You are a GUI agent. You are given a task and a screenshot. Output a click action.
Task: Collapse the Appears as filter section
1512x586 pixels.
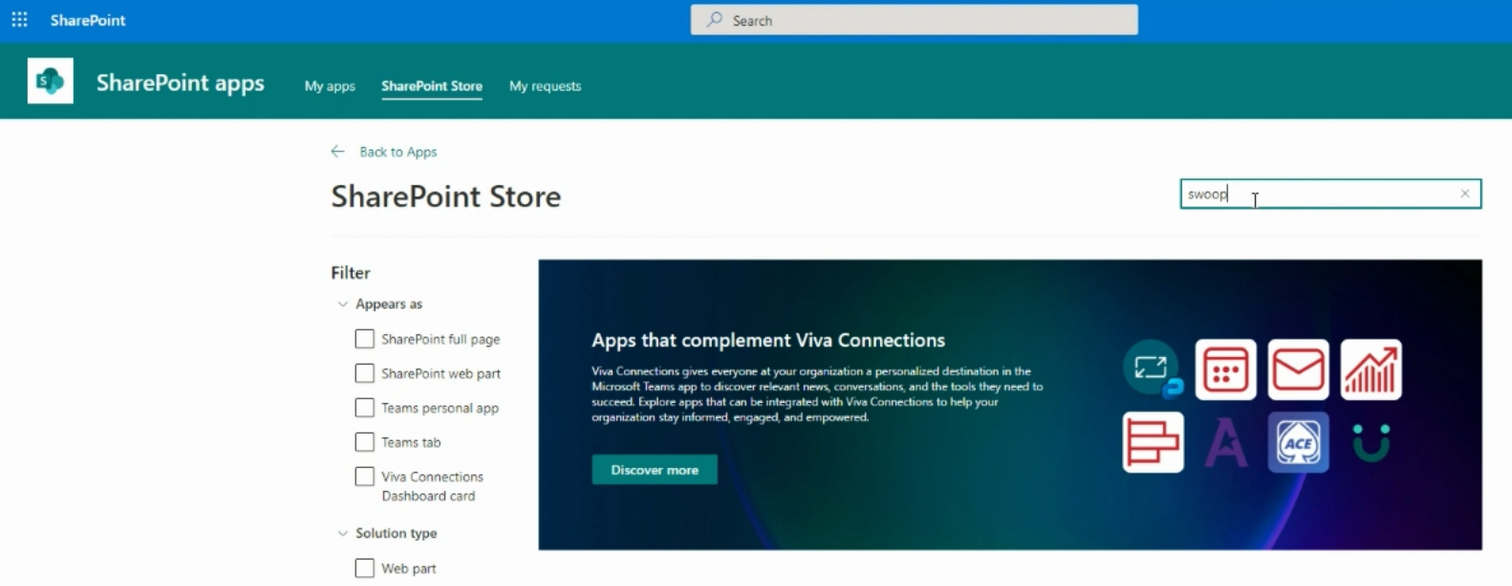coord(343,304)
